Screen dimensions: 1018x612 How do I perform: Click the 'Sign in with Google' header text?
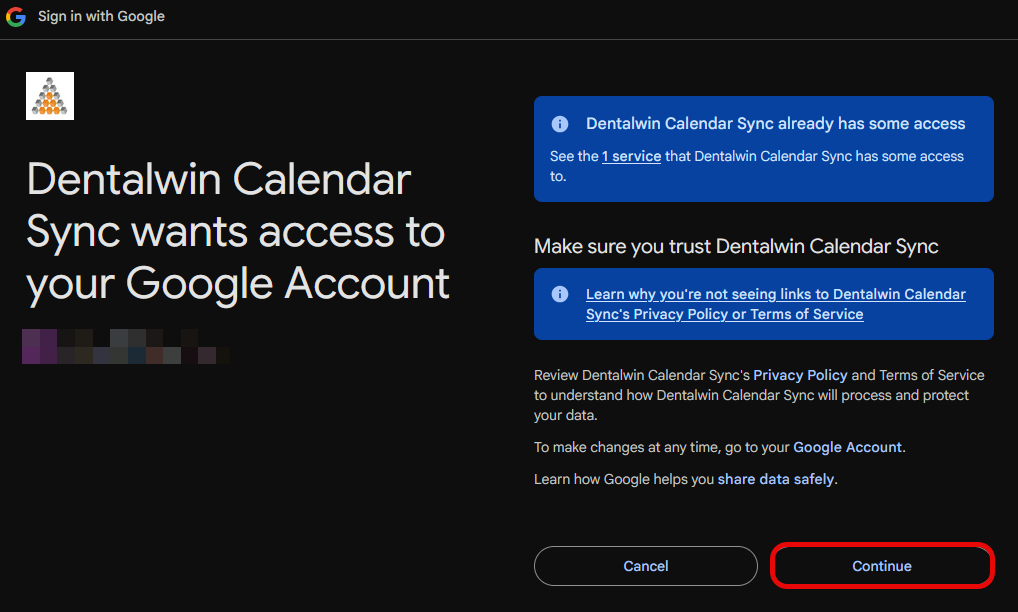point(101,16)
